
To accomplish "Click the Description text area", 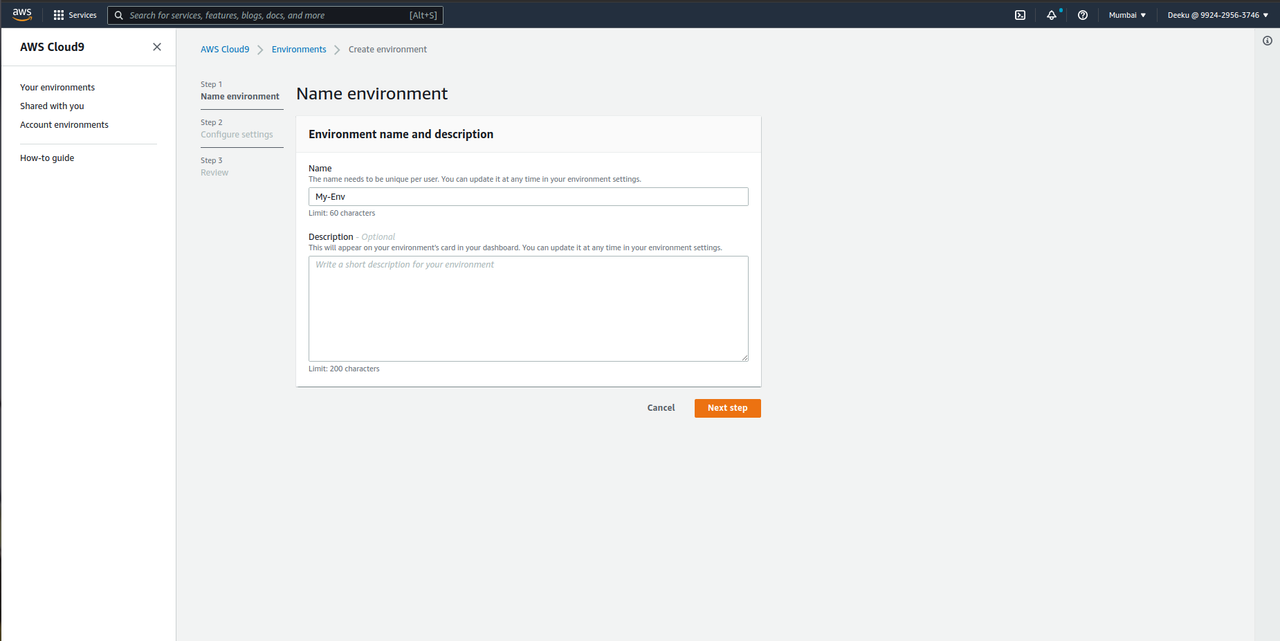I will click(528, 309).
